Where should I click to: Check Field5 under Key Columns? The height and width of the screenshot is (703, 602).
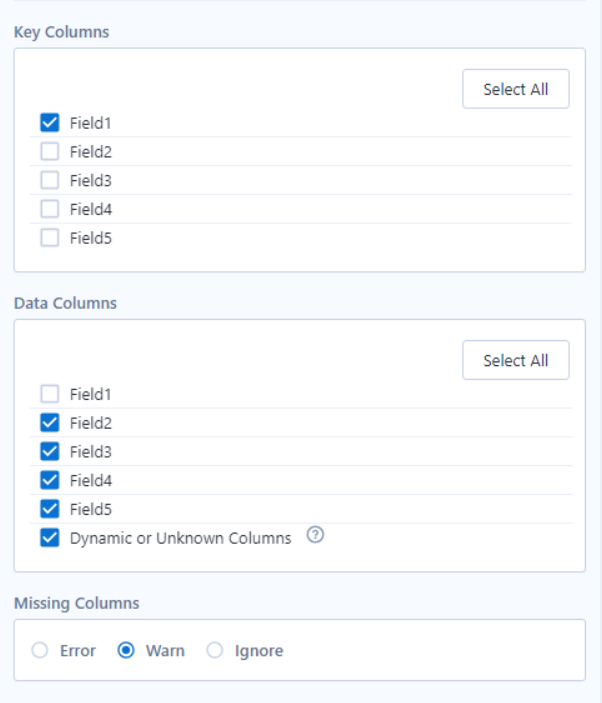coord(50,238)
